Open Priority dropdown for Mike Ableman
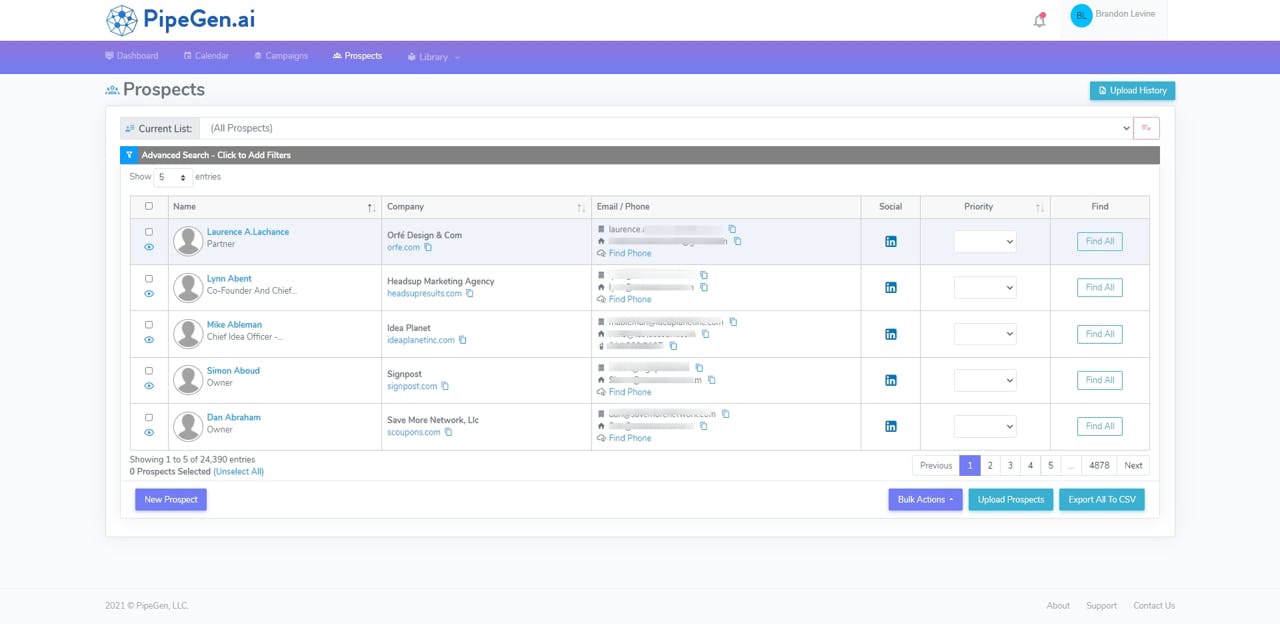 pyautogui.click(x=985, y=334)
